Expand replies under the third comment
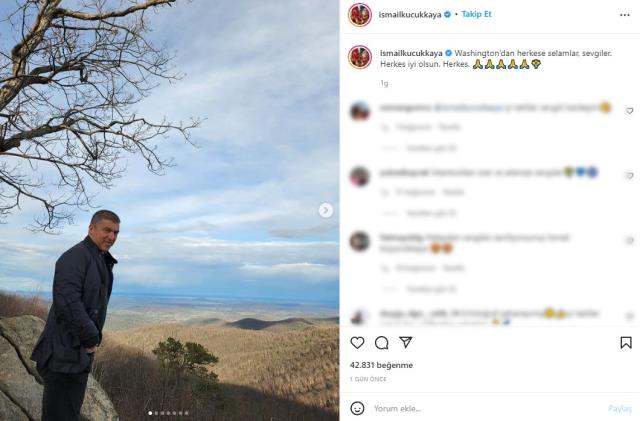The width and height of the screenshot is (640, 421). coord(410,289)
